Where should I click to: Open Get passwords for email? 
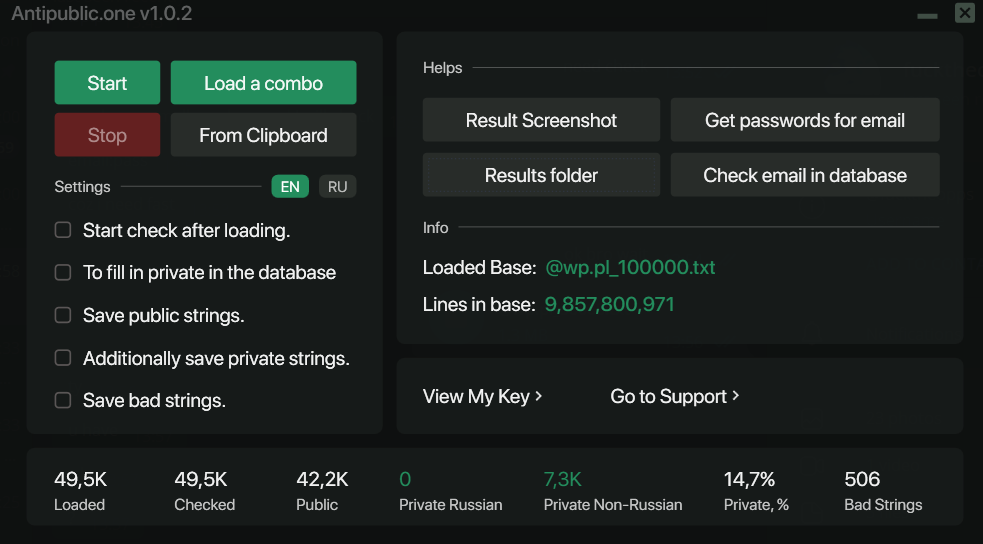805,120
